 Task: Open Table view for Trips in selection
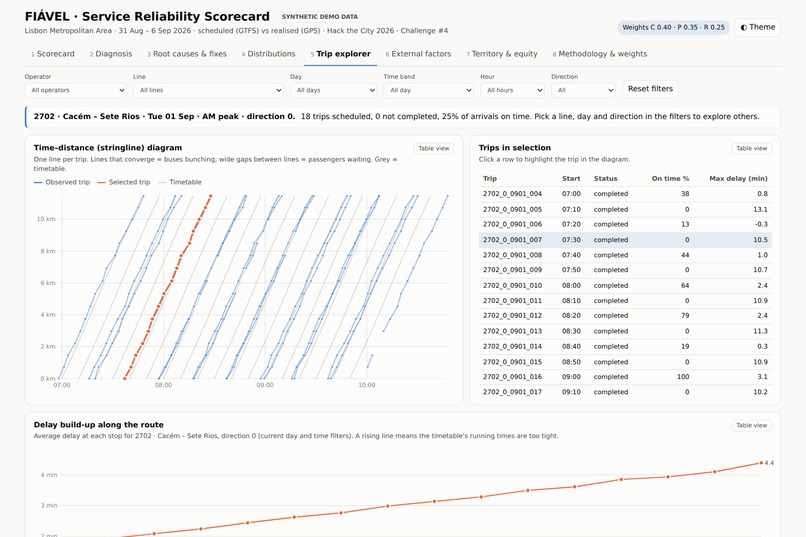[752, 149]
